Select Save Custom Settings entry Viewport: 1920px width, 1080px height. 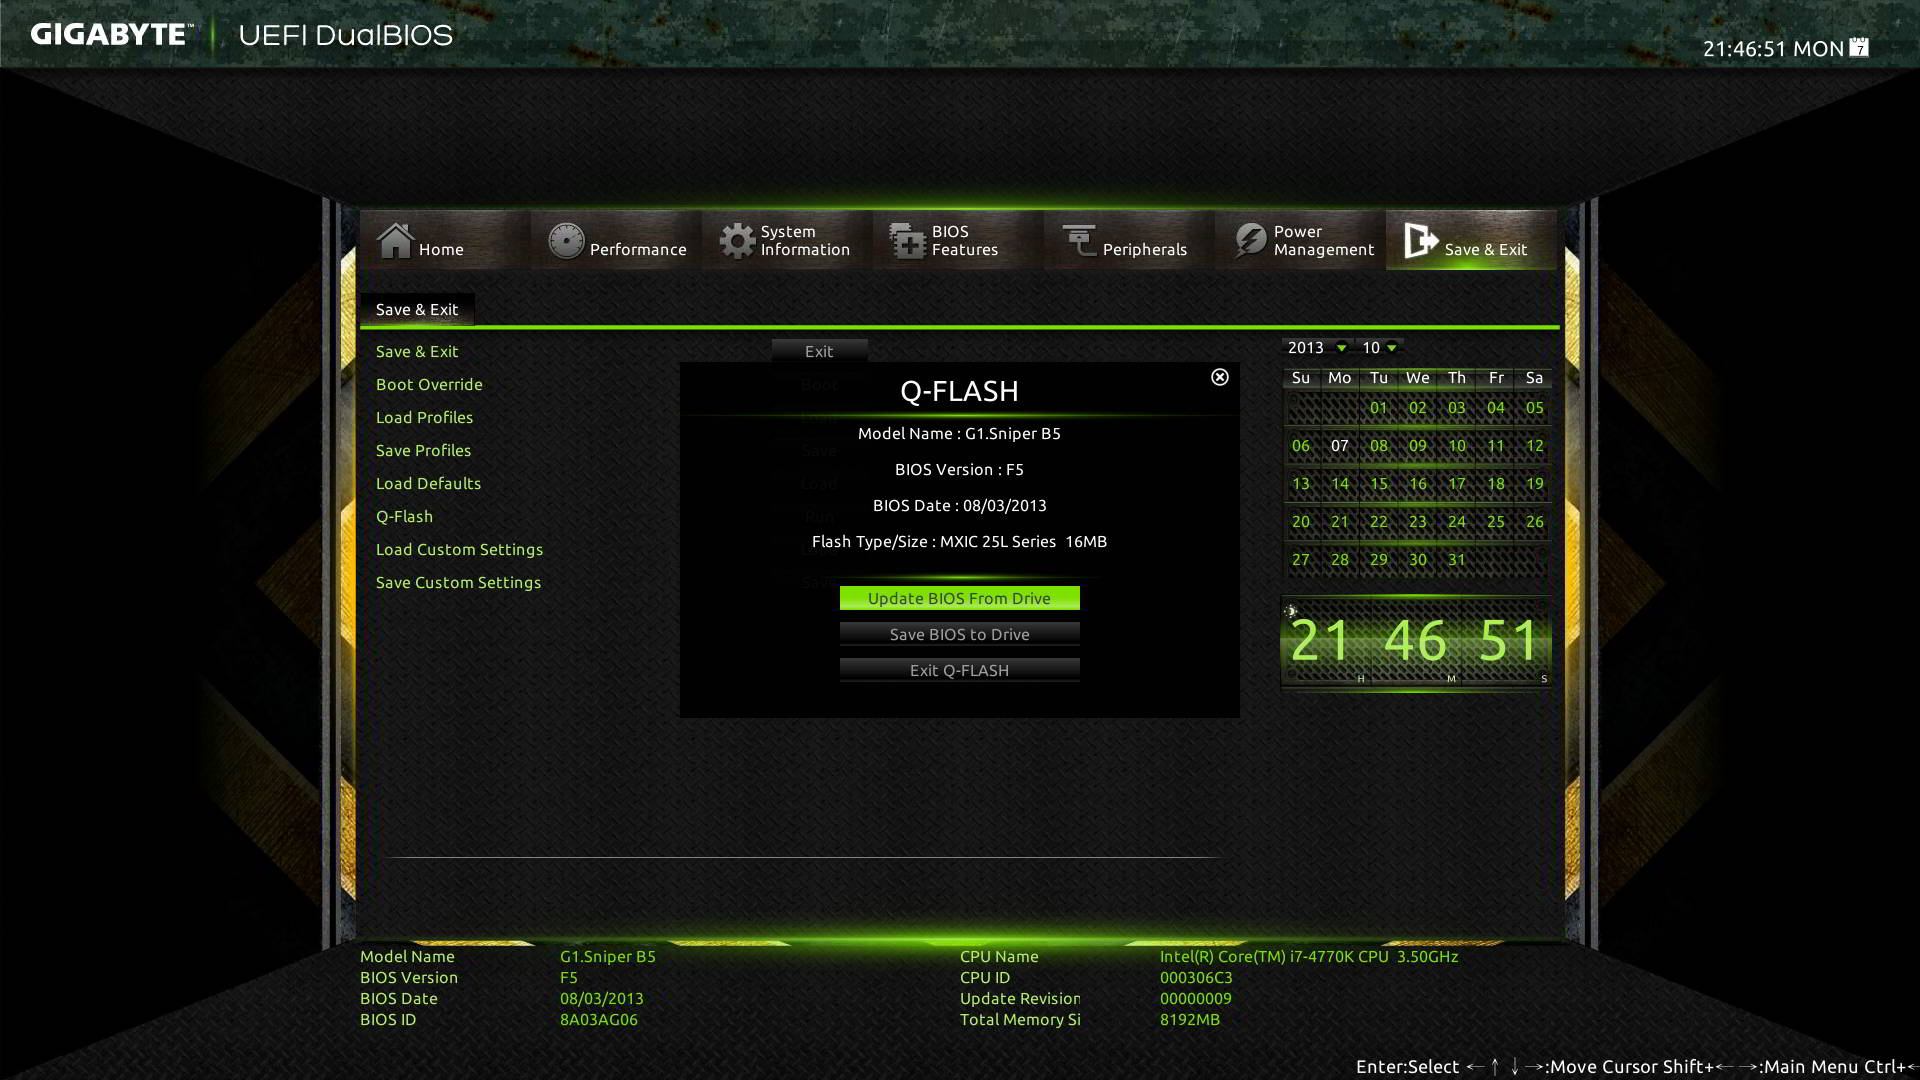coord(458,582)
